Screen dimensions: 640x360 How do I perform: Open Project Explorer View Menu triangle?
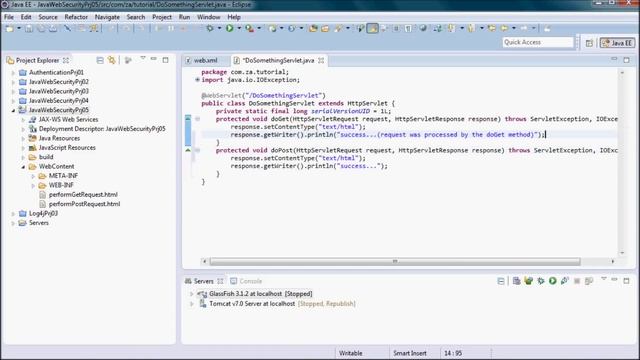pyautogui.click(x=143, y=58)
